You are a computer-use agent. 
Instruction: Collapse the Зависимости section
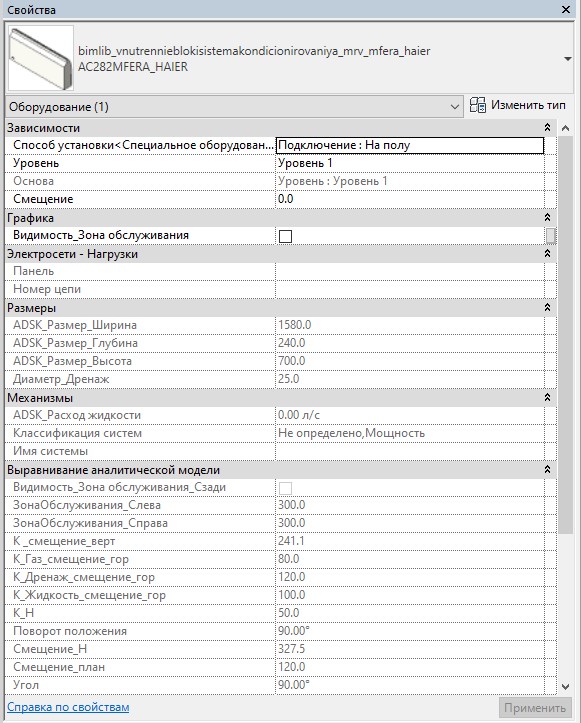547,127
